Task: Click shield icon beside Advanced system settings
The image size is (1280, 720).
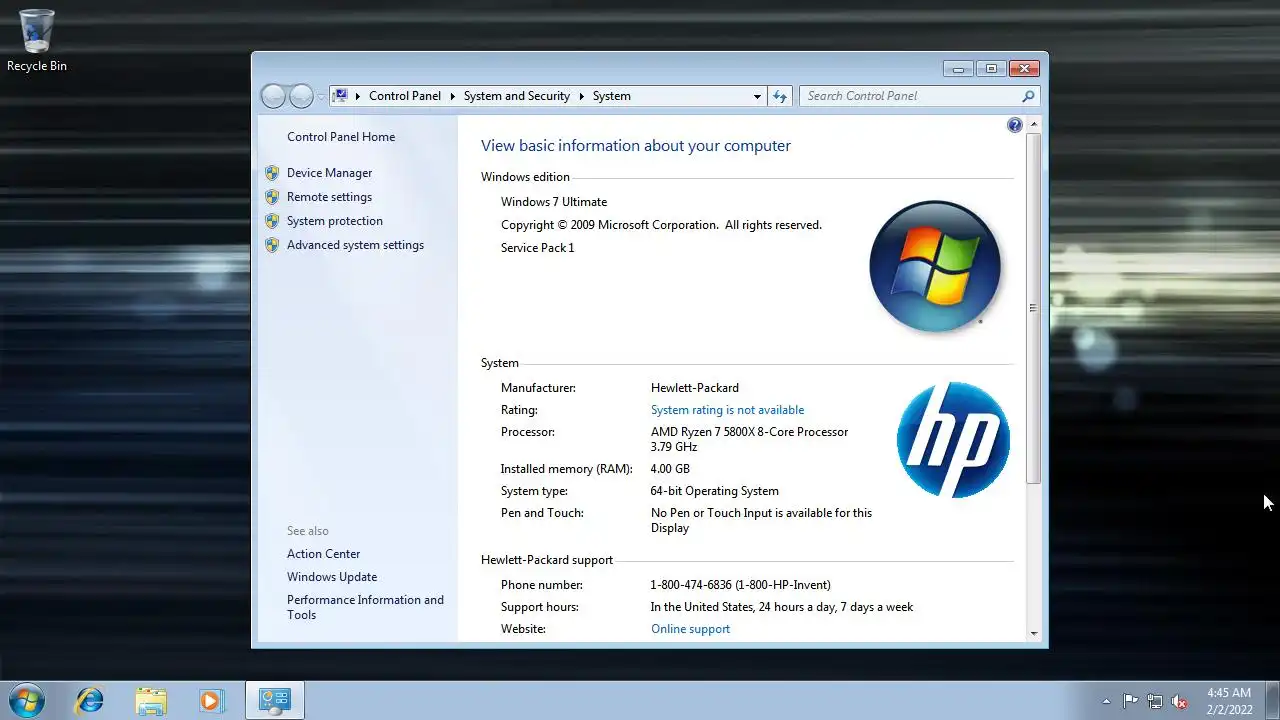Action: [x=272, y=245]
